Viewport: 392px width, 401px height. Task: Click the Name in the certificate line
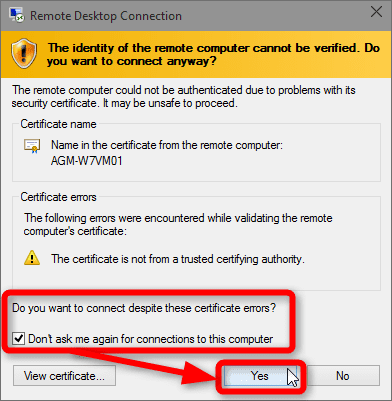coord(167,145)
